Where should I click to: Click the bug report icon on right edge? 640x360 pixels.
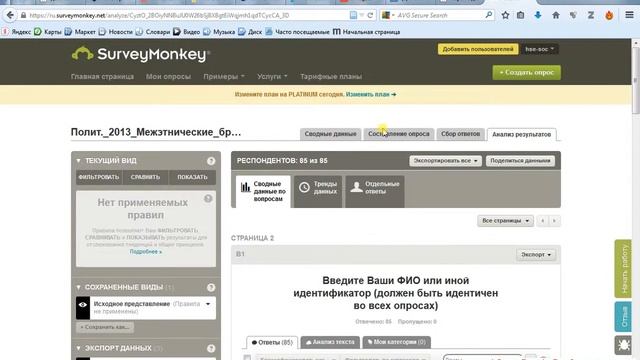point(623,345)
